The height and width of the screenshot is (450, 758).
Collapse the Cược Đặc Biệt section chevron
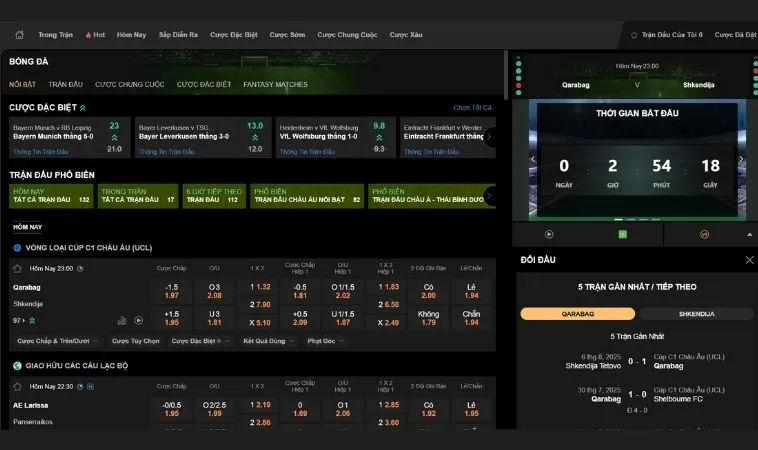click(x=83, y=108)
